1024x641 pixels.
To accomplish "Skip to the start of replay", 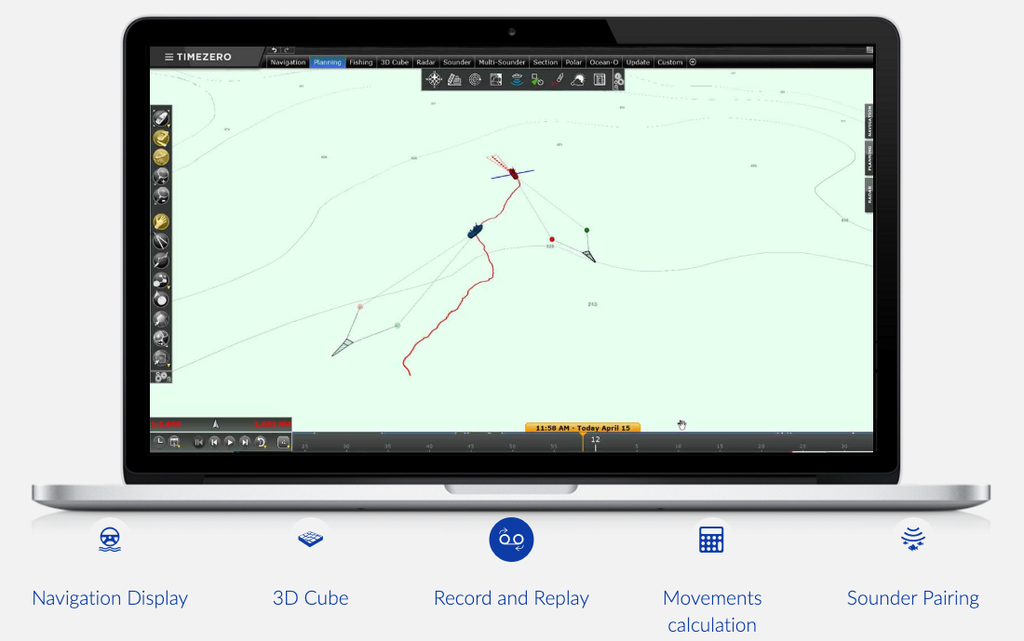I will click(x=199, y=441).
